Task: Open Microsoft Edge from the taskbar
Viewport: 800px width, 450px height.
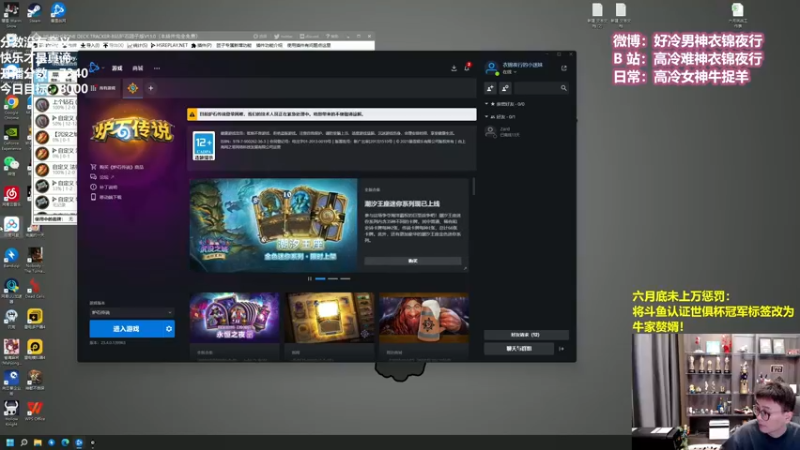Action: click(x=65, y=443)
